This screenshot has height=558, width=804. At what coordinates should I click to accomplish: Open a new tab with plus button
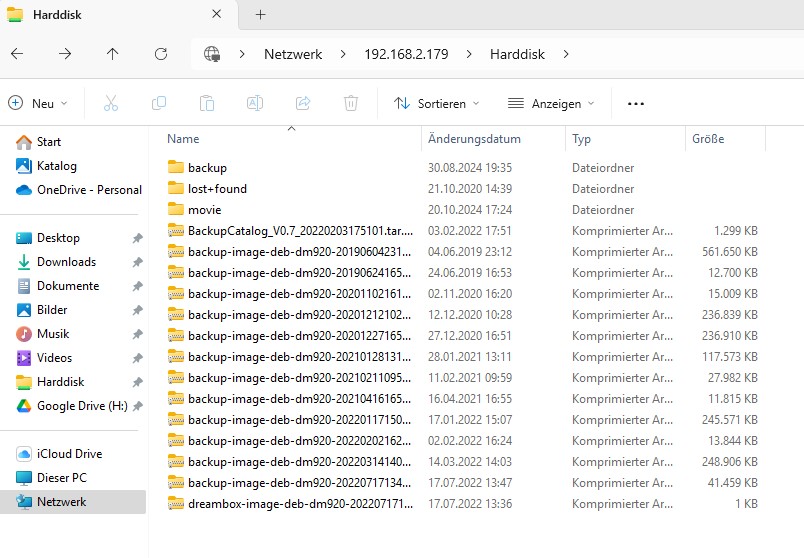(261, 14)
